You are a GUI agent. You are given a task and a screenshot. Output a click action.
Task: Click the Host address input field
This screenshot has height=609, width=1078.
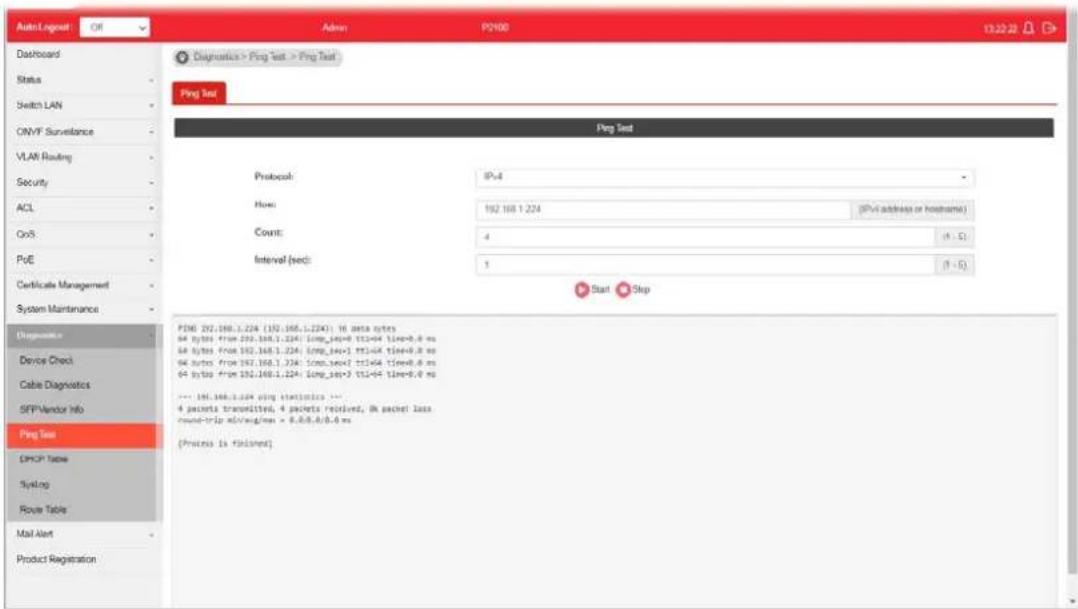coord(663,209)
